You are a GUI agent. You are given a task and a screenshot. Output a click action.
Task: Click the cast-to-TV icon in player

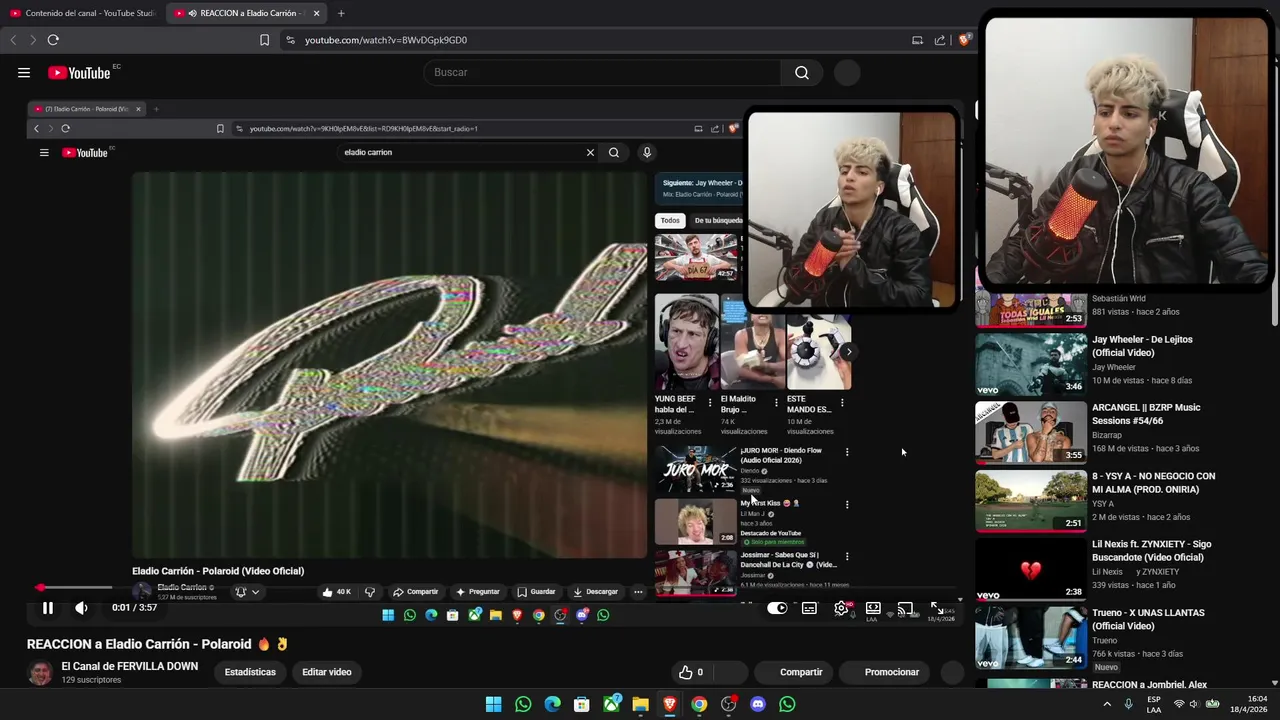coord(906,608)
